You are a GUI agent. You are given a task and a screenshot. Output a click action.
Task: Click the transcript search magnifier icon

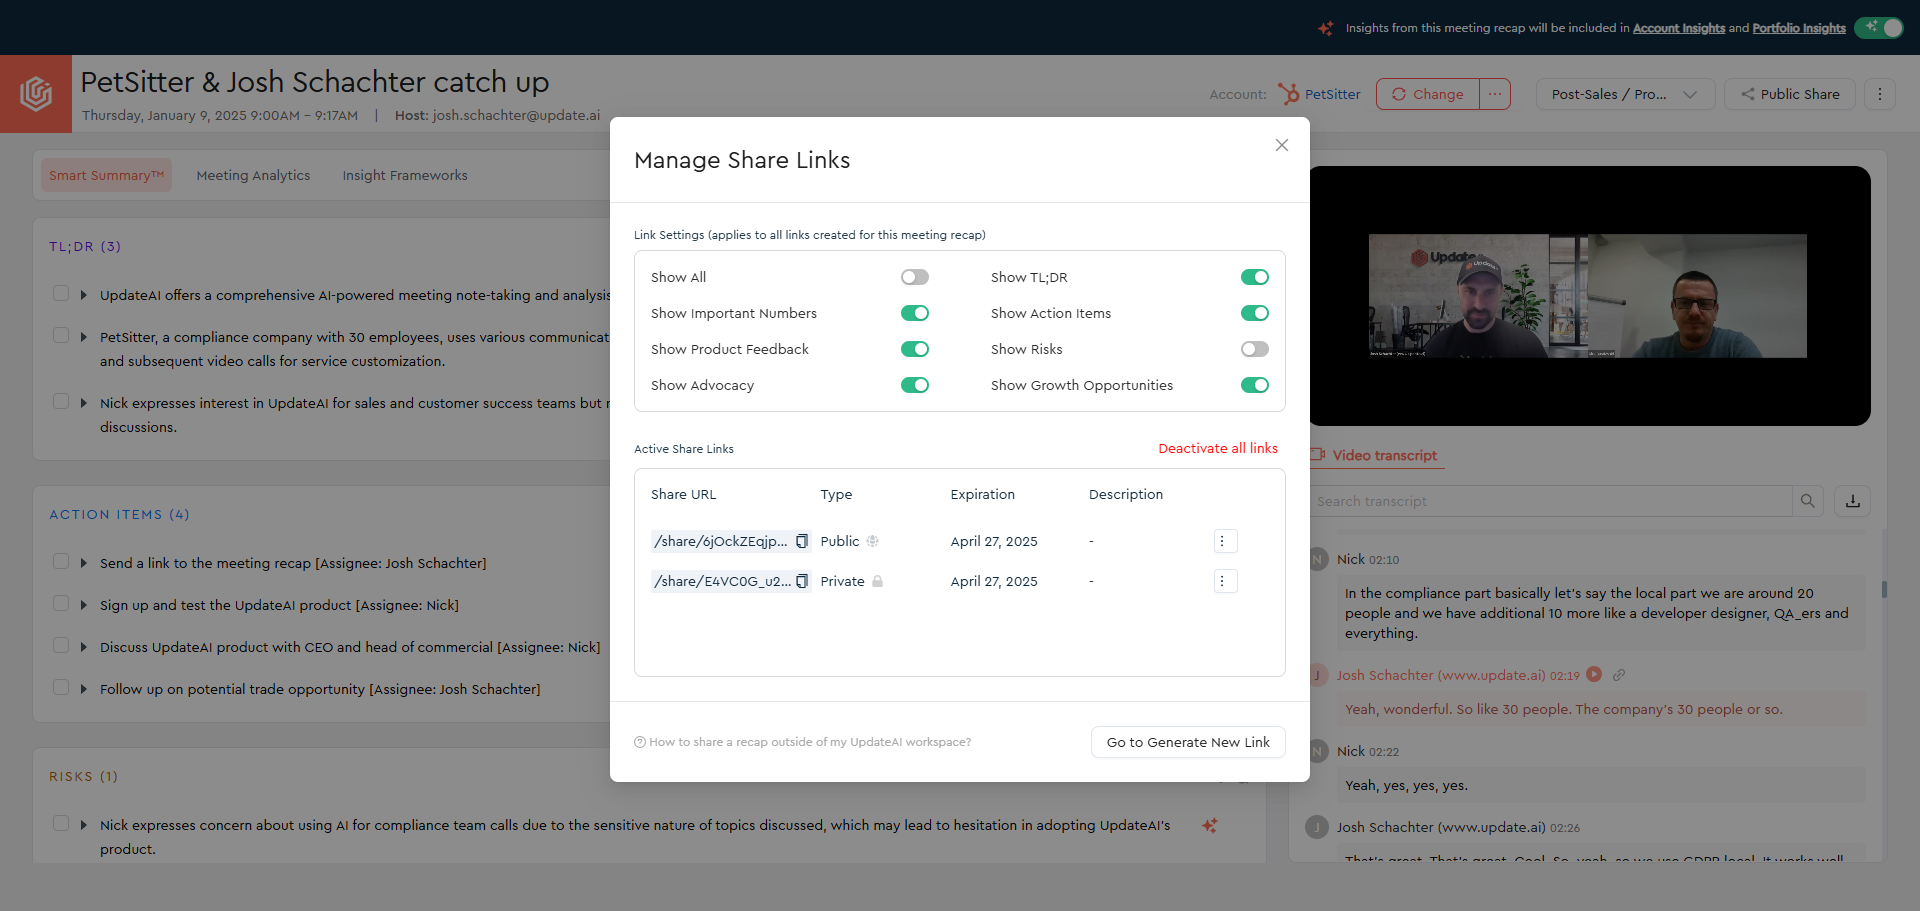click(x=1808, y=501)
